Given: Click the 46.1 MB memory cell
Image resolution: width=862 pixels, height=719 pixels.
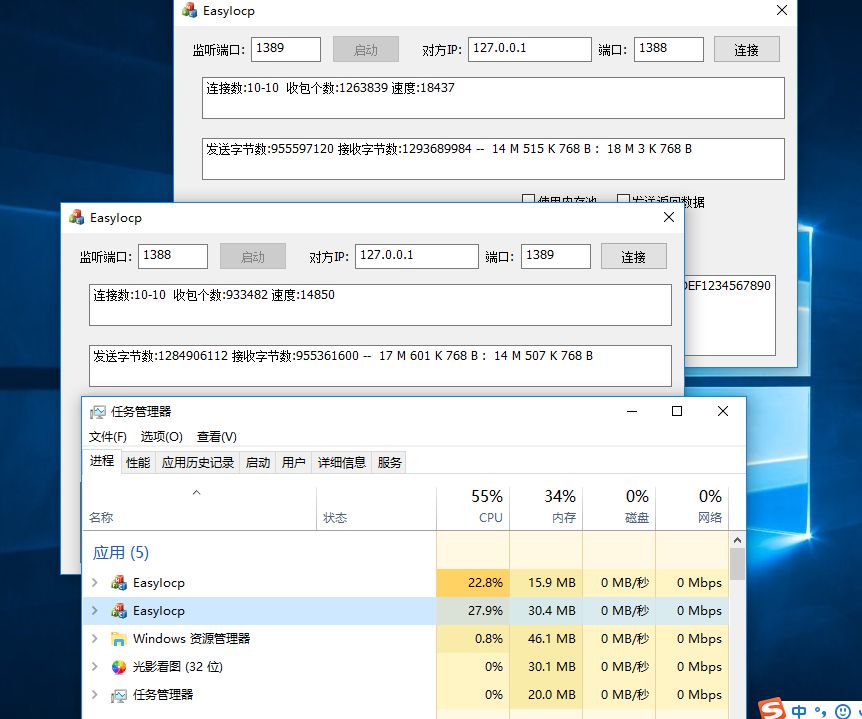Looking at the screenshot, I should [546, 639].
